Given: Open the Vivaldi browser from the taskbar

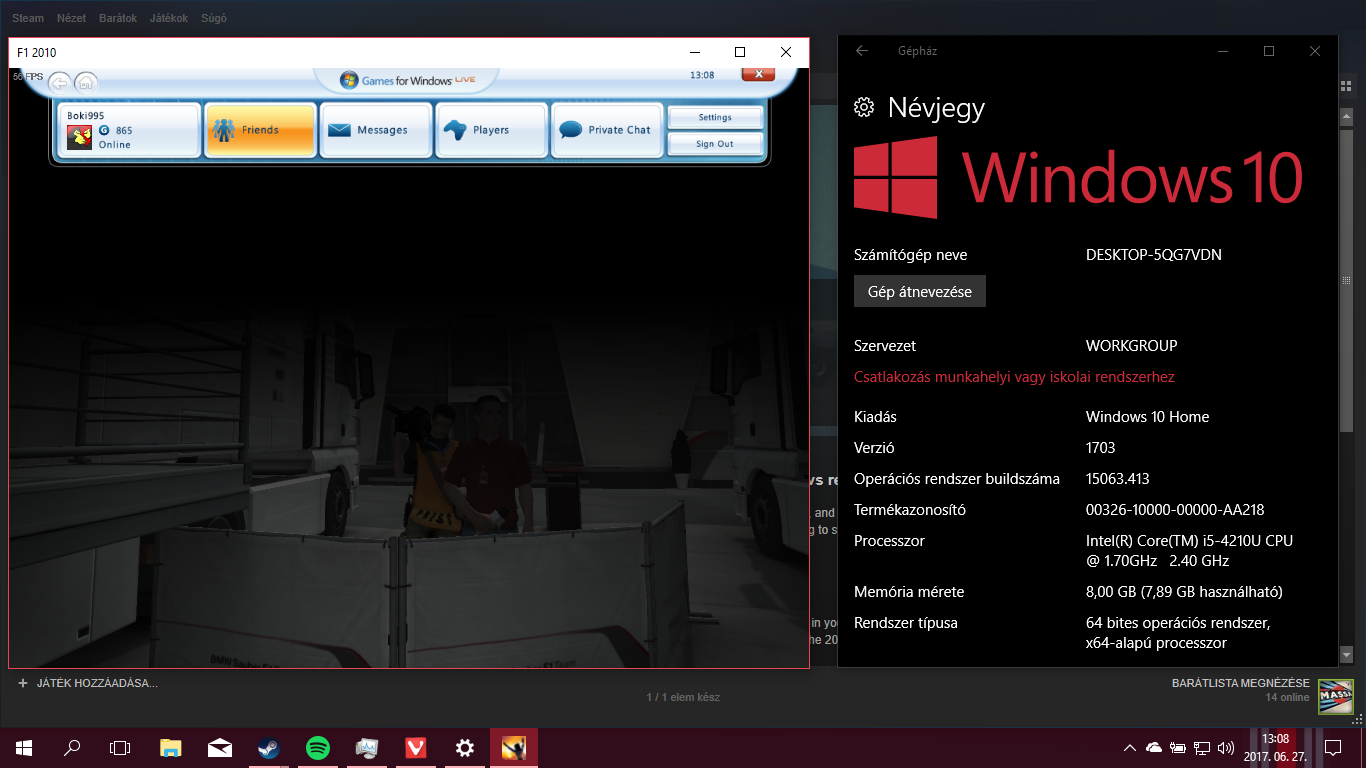Looking at the screenshot, I should [416, 747].
